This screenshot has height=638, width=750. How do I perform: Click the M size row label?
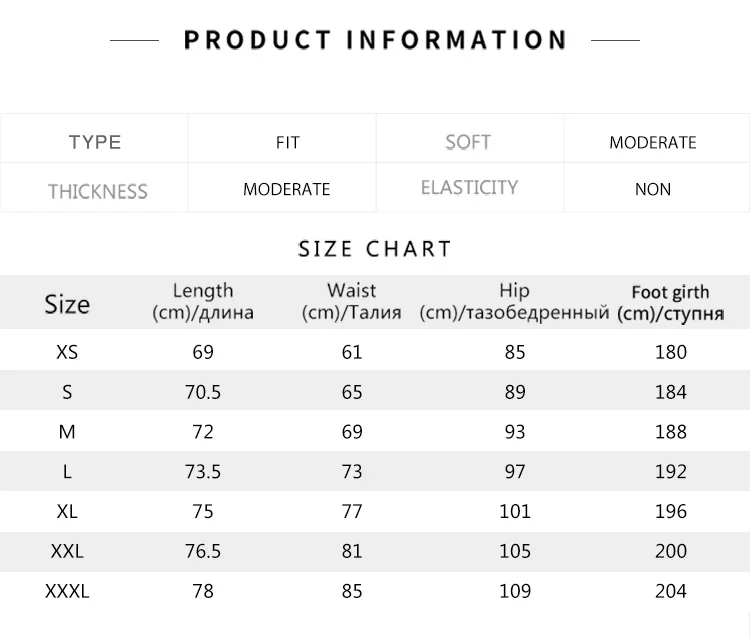tap(67, 432)
